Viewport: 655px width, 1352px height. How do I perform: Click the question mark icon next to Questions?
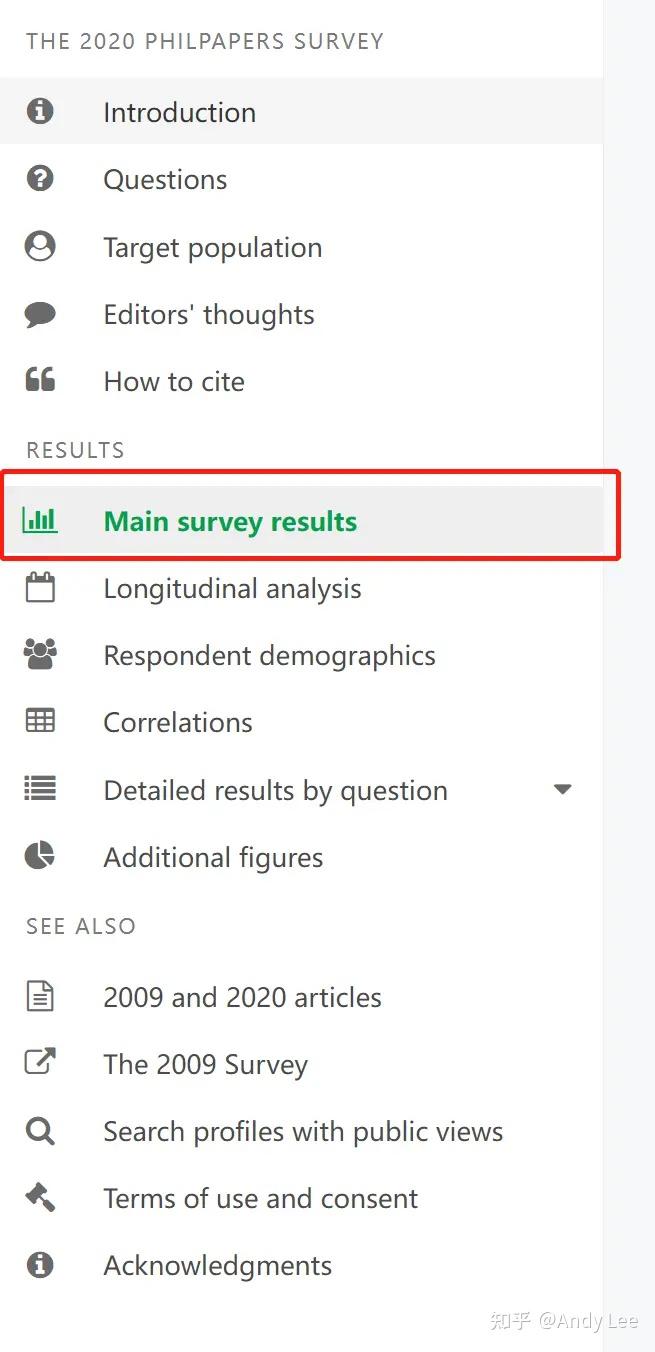(40, 178)
